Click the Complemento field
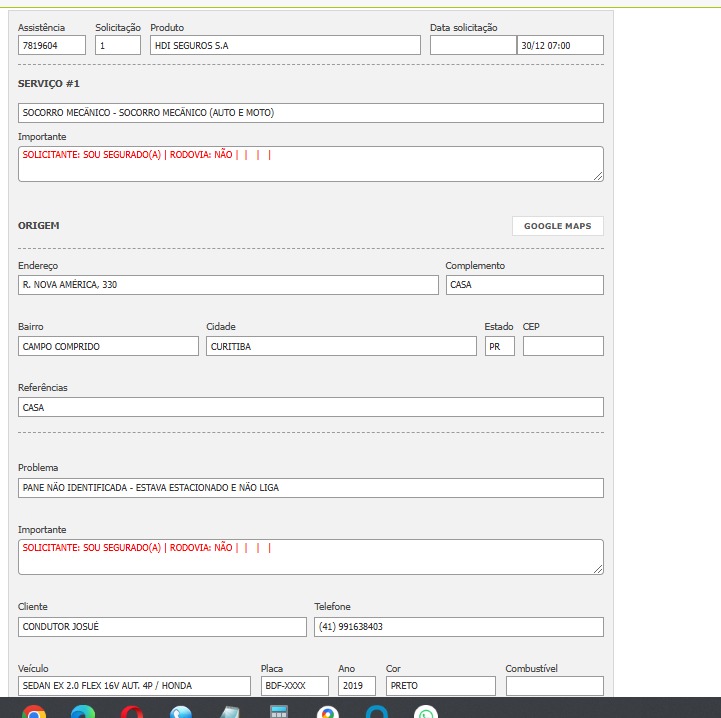 (525, 285)
